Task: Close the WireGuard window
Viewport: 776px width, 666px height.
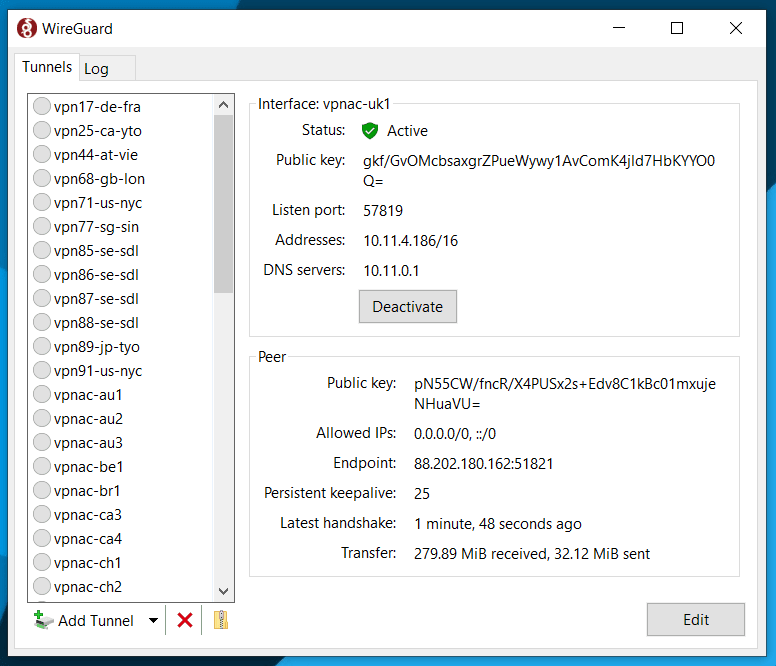Action: (736, 28)
